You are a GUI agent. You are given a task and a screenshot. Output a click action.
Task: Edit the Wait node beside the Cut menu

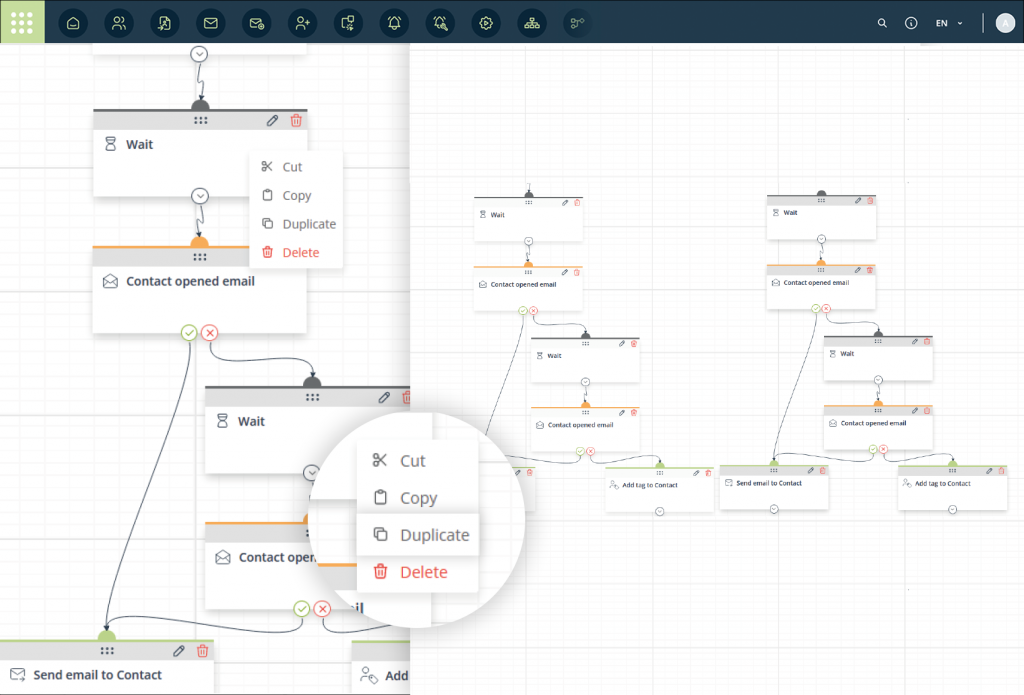[272, 120]
